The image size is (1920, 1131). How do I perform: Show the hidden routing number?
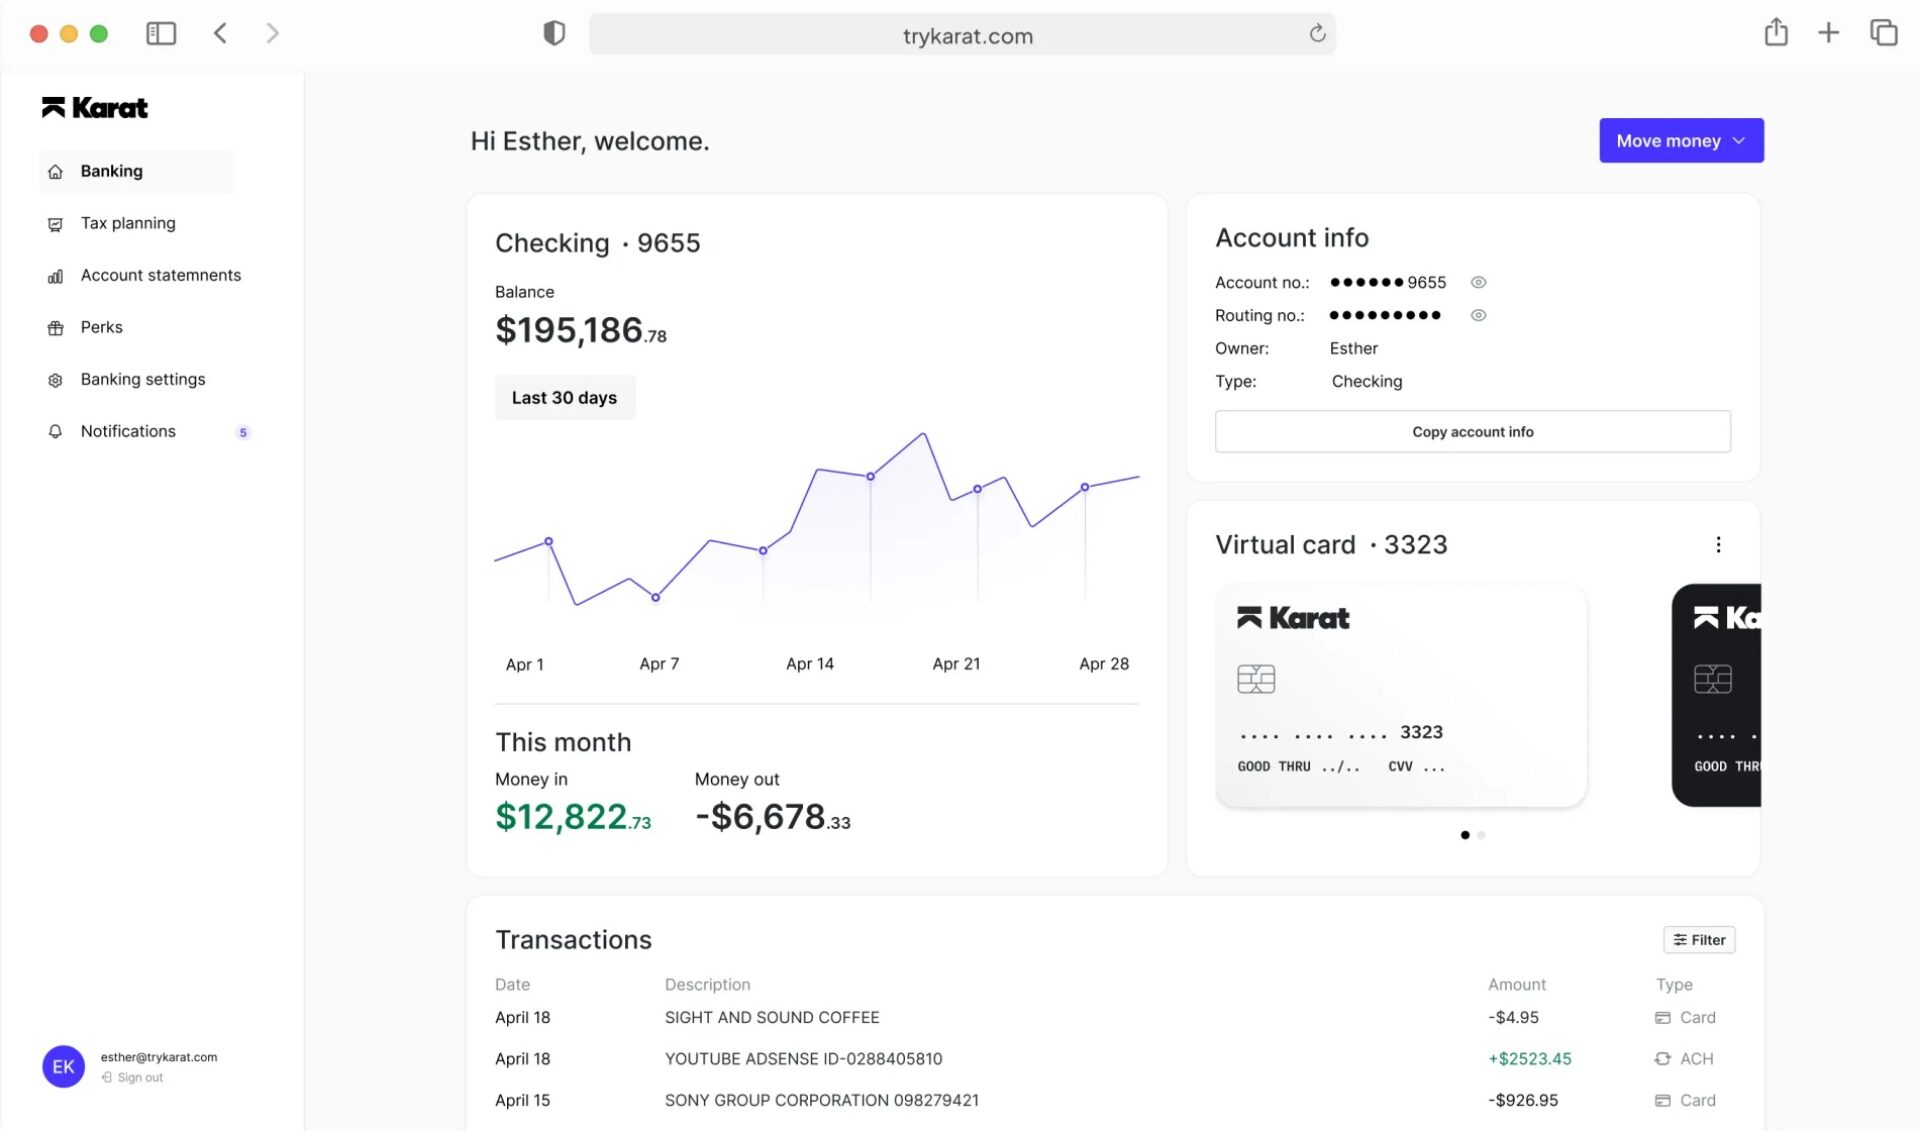click(x=1478, y=315)
